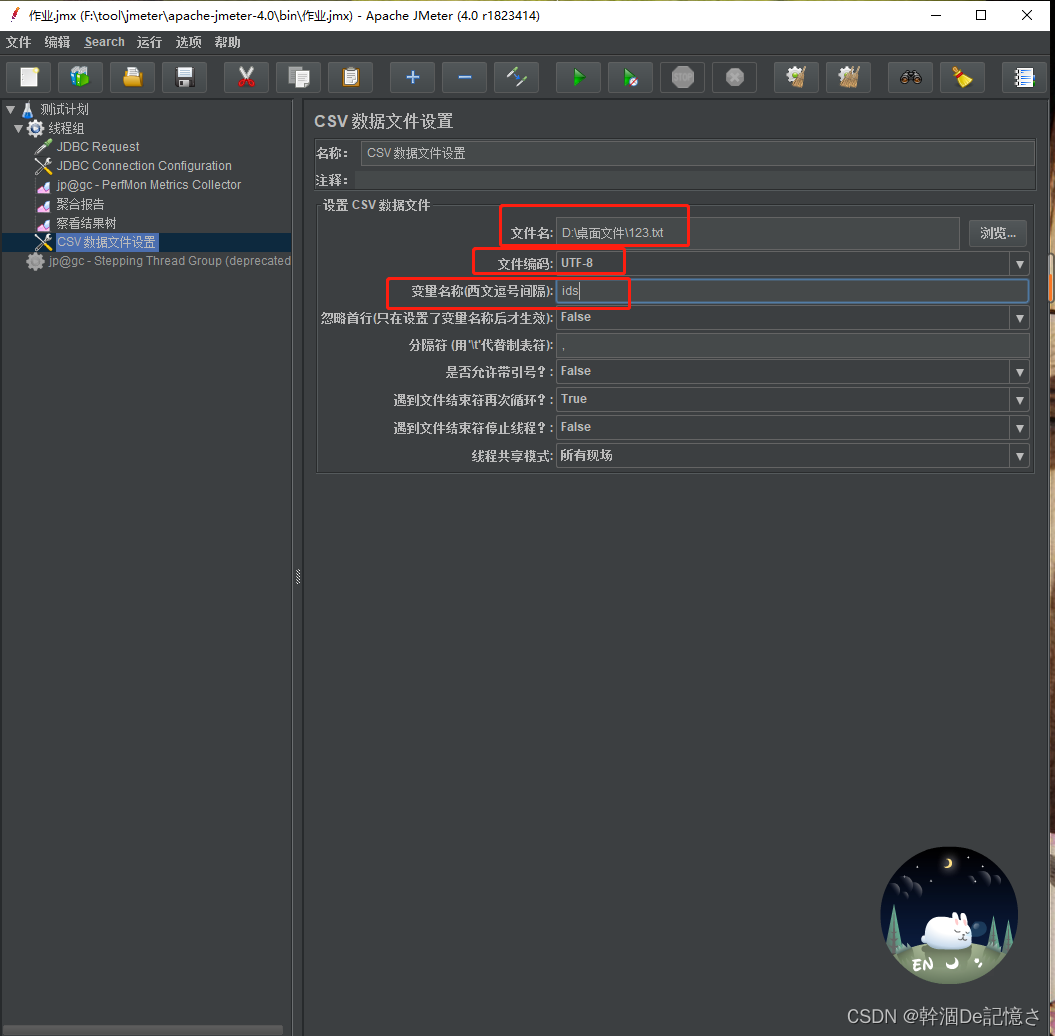Viewport: 1055px width, 1036px height.
Task: Open the Search menu
Action: [x=104, y=42]
